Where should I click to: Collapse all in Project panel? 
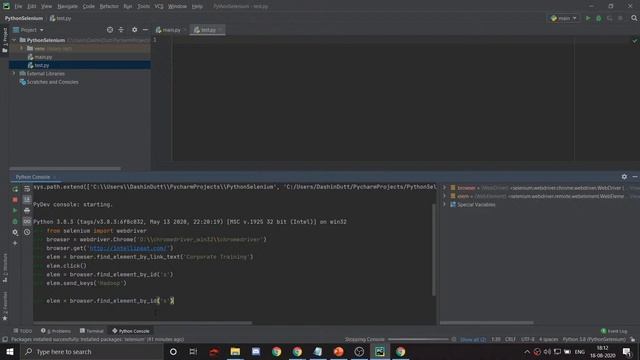click(121, 30)
